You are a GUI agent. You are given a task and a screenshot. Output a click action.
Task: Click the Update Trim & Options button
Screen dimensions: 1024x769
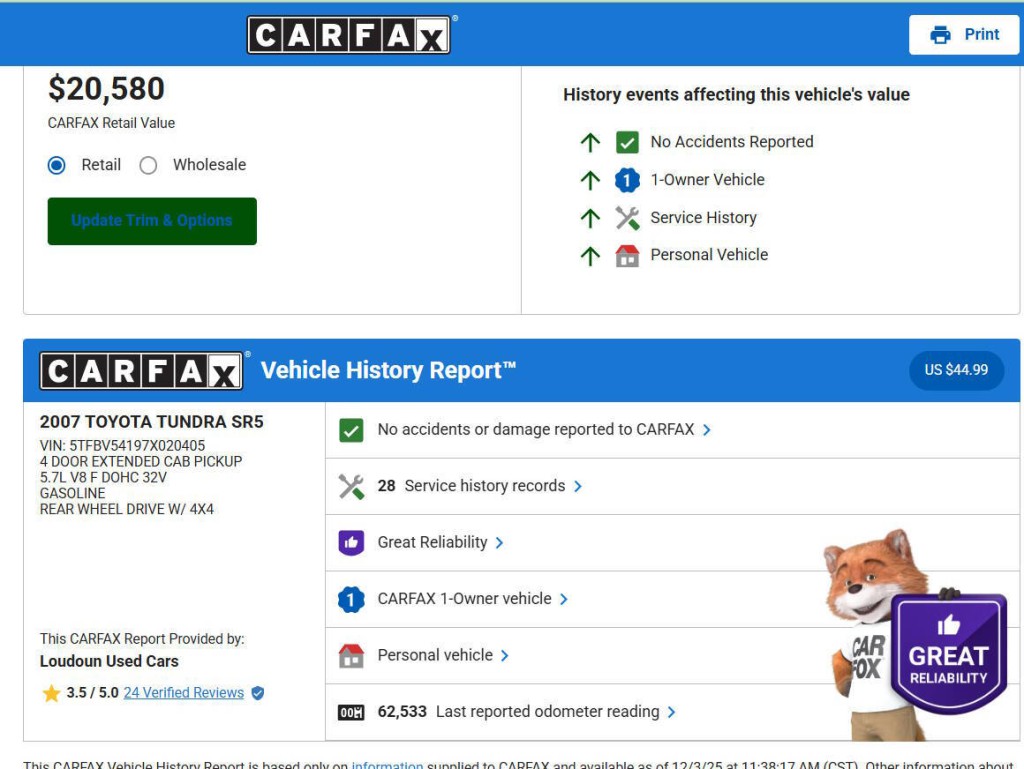pyautogui.click(x=152, y=219)
